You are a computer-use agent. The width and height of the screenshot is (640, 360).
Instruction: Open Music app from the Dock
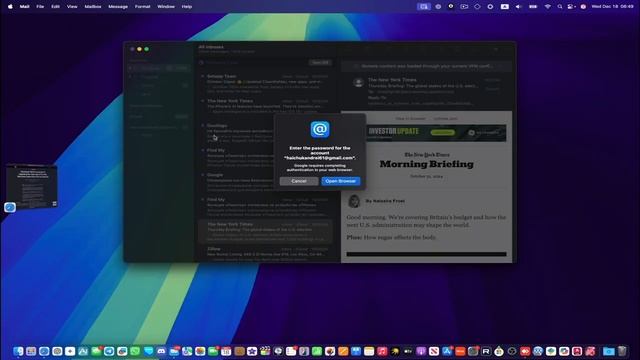click(x=382, y=351)
